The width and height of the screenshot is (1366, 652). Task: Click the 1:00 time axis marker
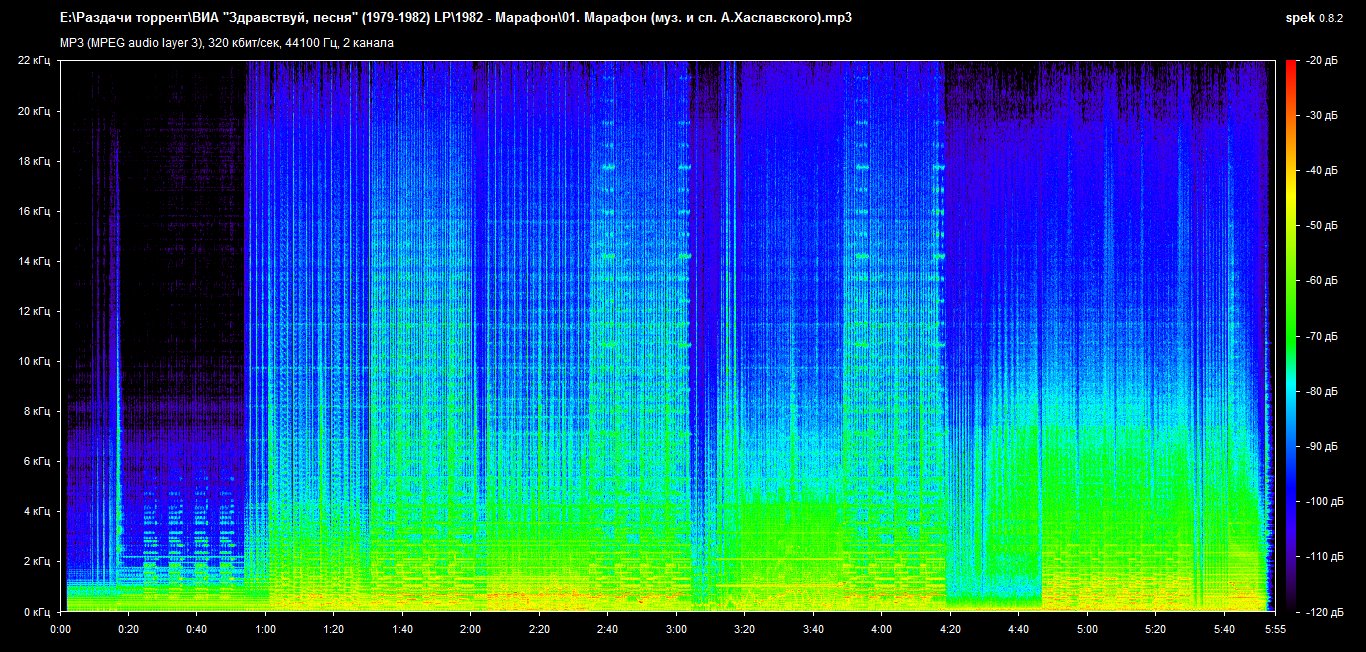(265, 629)
